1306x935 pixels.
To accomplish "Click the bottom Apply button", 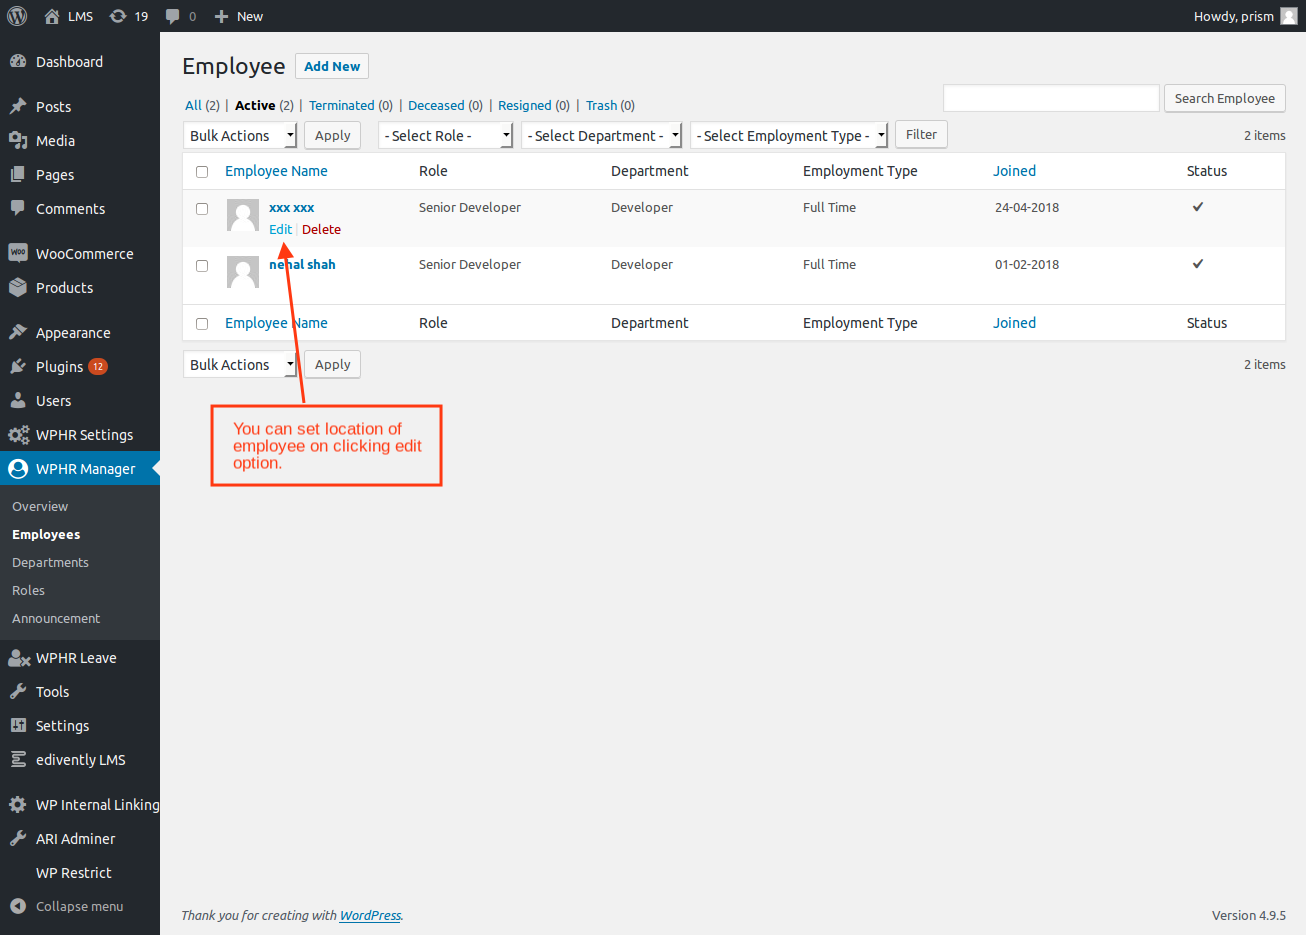I will (332, 364).
